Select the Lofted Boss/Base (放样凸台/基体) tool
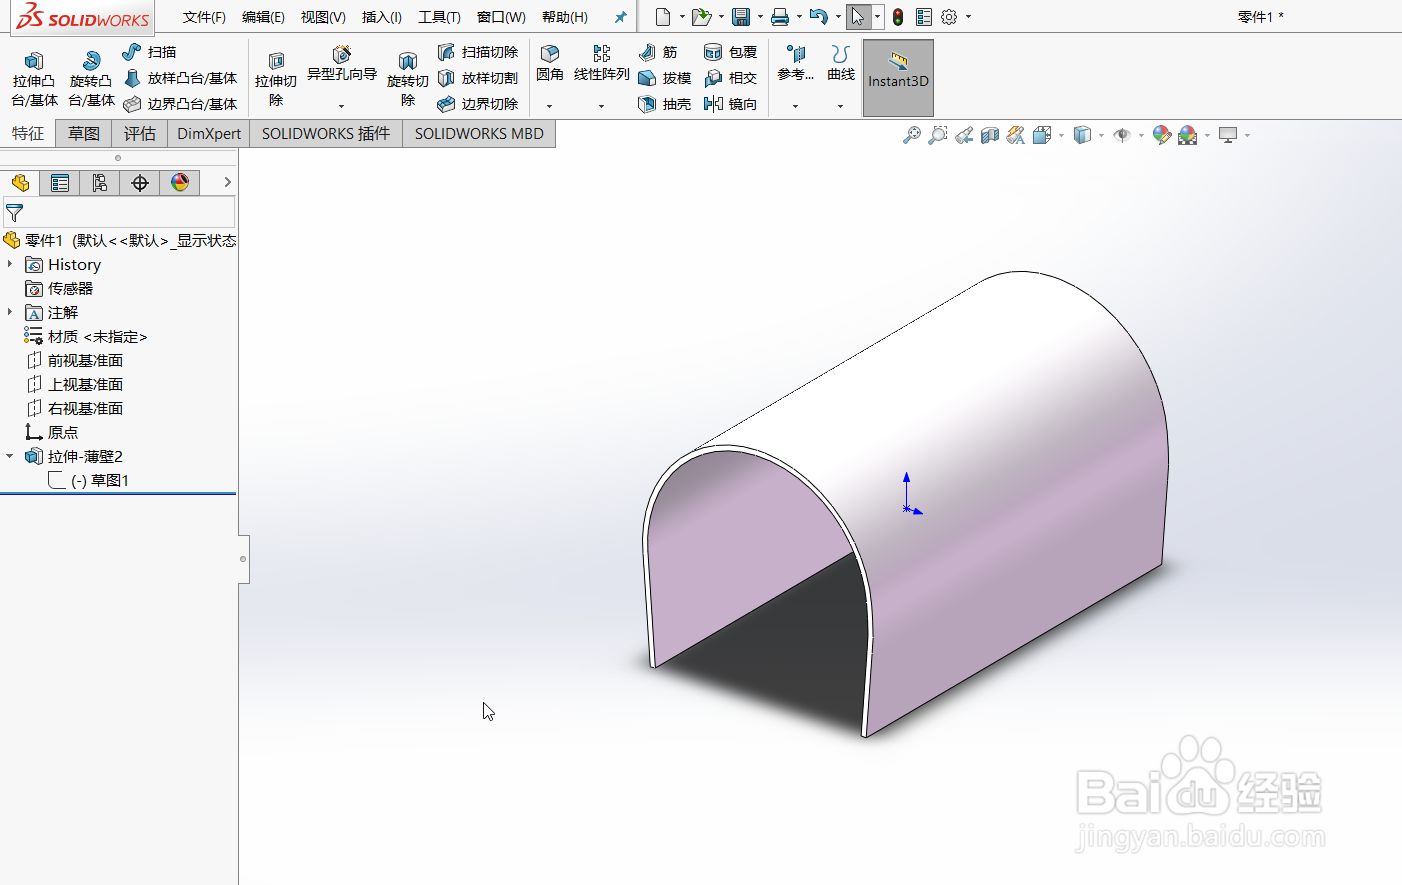Viewport: 1402px width, 885px height. 180,78
